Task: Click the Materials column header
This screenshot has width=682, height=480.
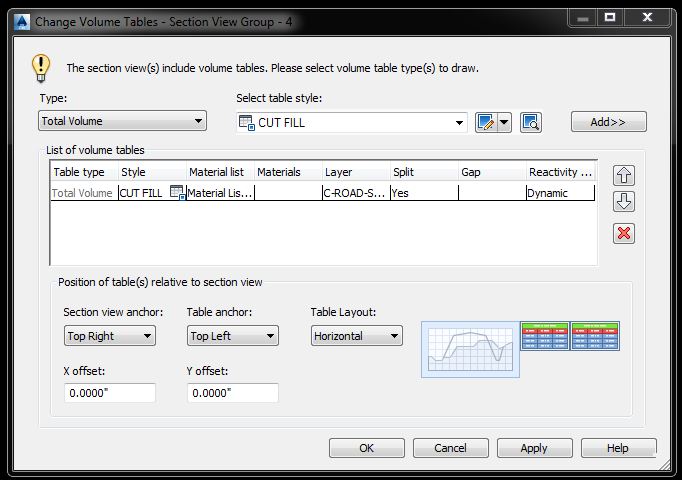Action: tap(288, 172)
